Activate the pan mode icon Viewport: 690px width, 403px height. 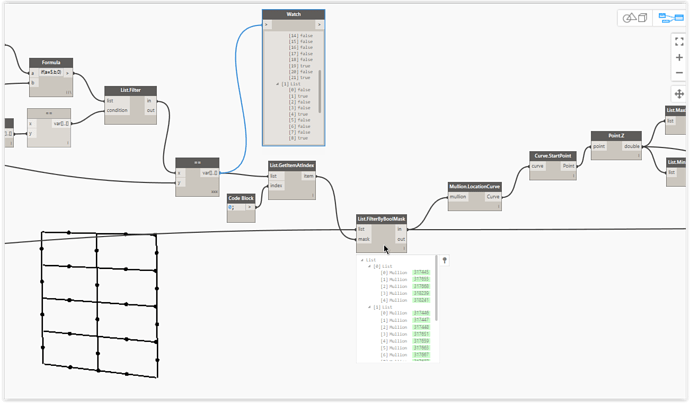[x=679, y=94]
